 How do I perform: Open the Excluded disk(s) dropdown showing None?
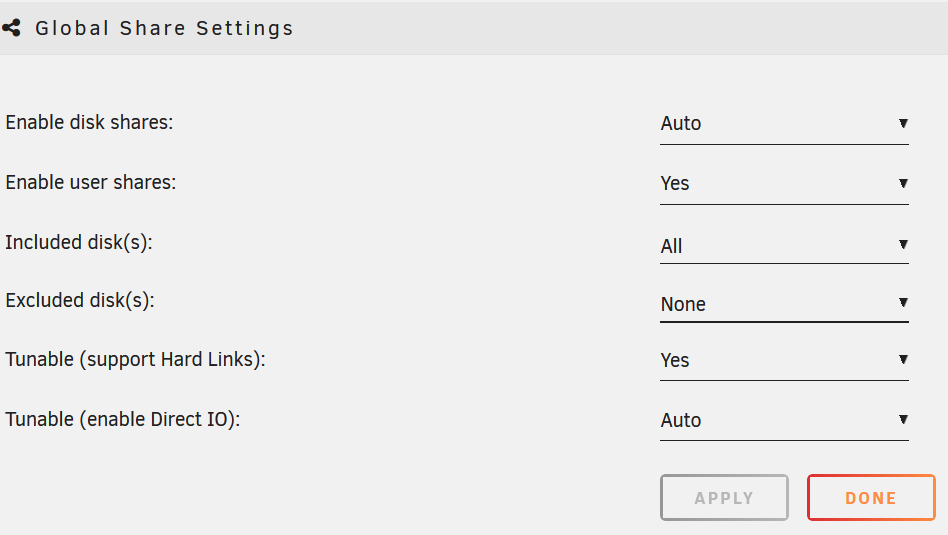coord(784,303)
